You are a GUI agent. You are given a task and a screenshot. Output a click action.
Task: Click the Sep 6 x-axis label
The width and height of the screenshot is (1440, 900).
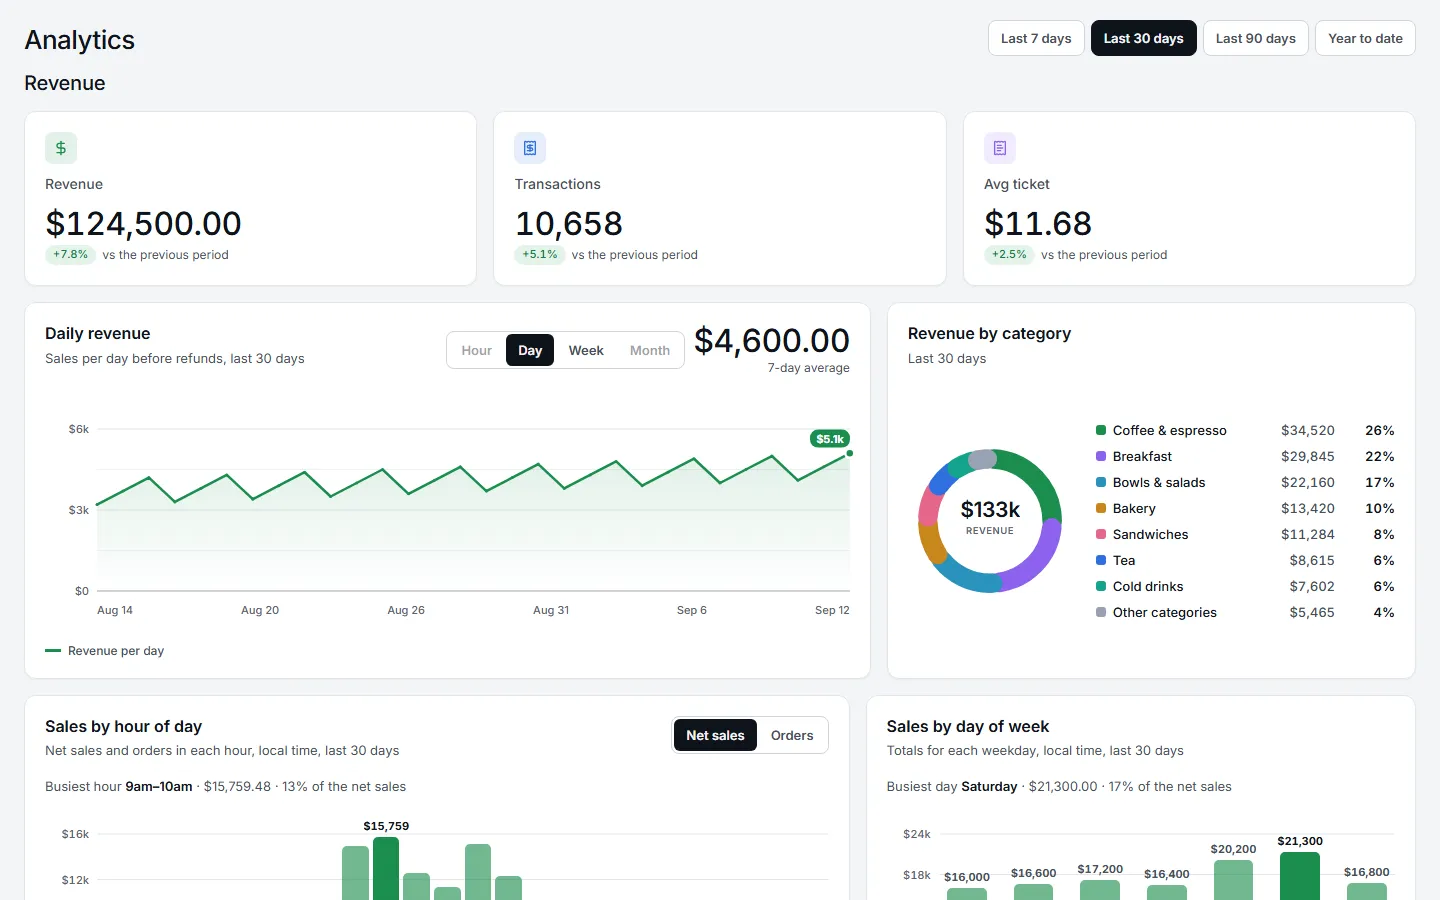pyautogui.click(x=692, y=610)
